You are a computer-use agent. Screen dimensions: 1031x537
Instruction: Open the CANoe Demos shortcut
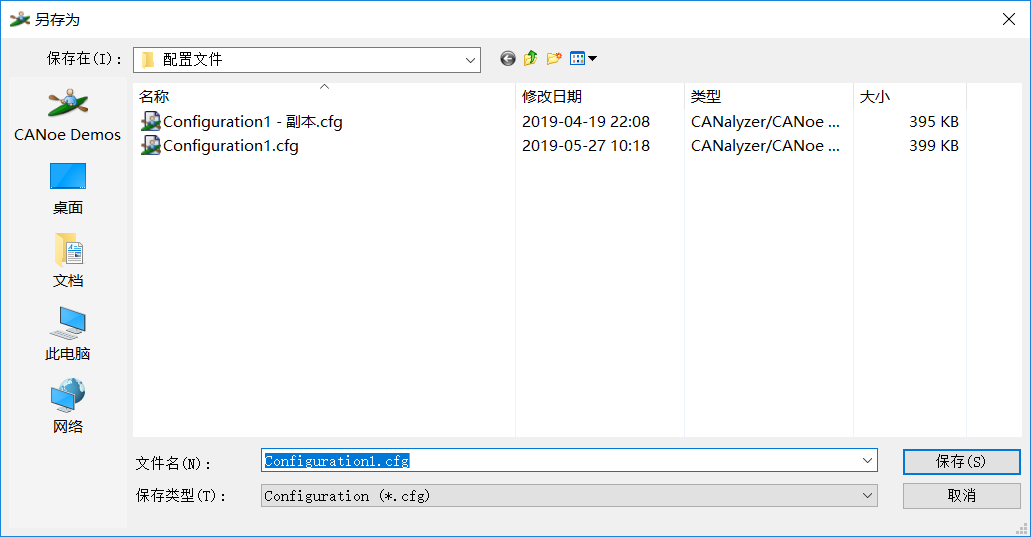(67, 116)
